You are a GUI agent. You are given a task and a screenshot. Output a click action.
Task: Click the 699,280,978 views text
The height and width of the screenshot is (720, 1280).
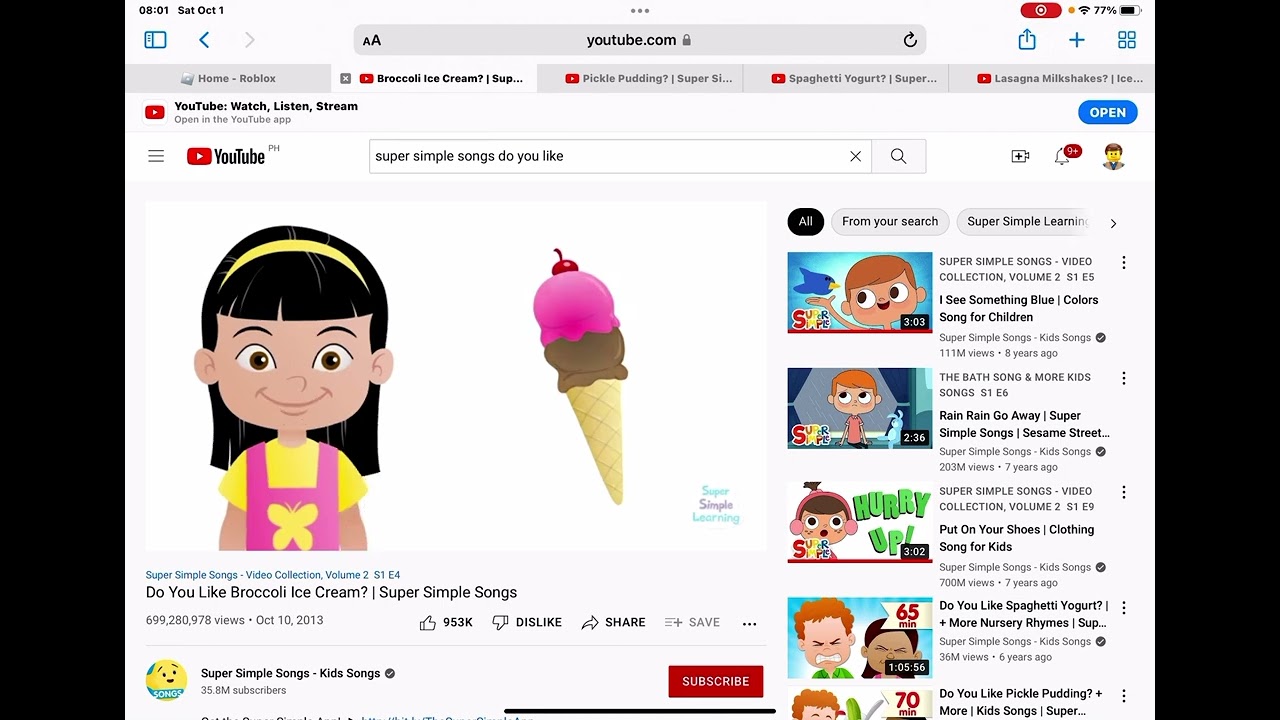[x=195, y=620]
